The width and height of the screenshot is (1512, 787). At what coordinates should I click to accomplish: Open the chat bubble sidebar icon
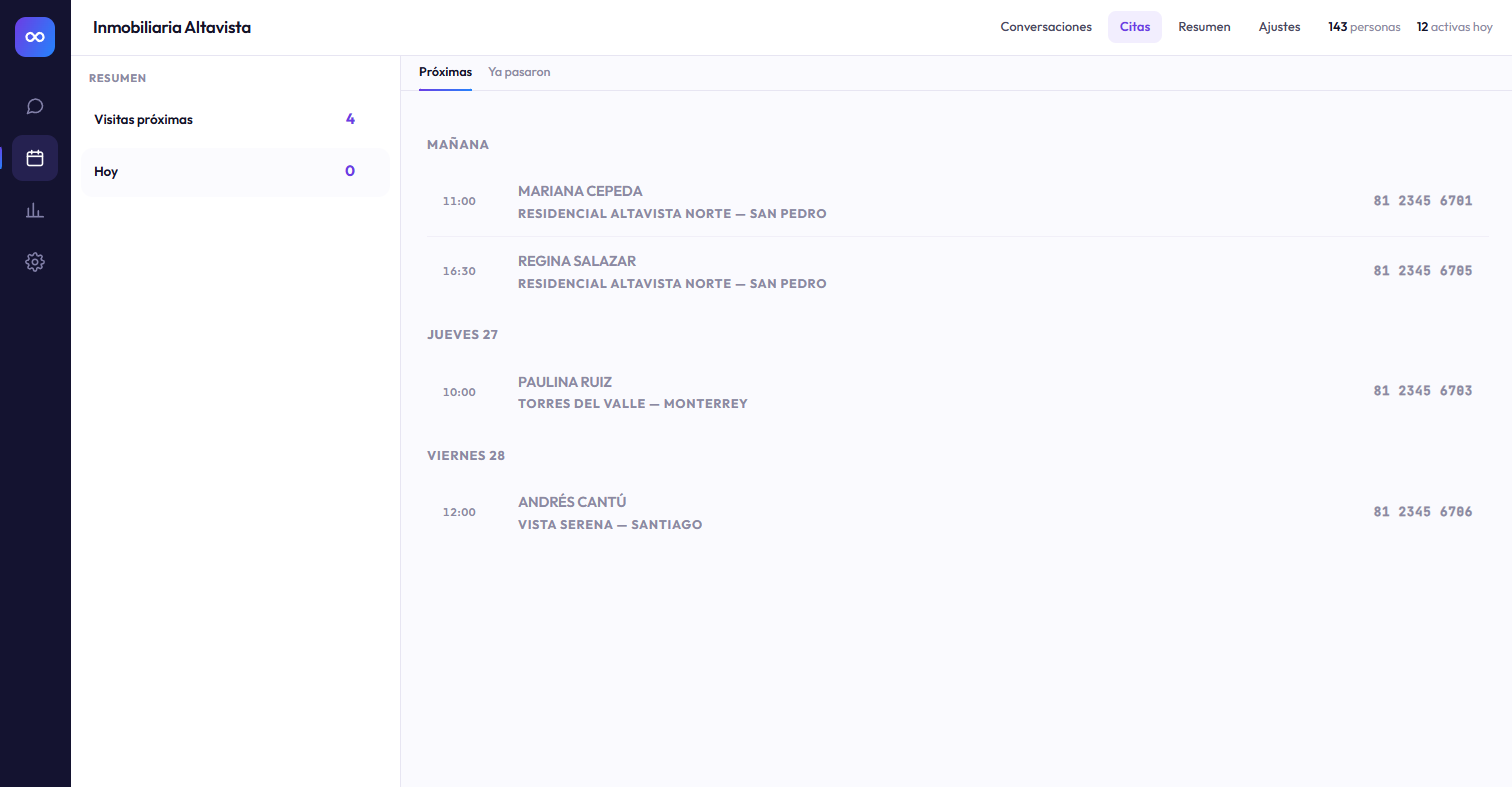point(35,106)
